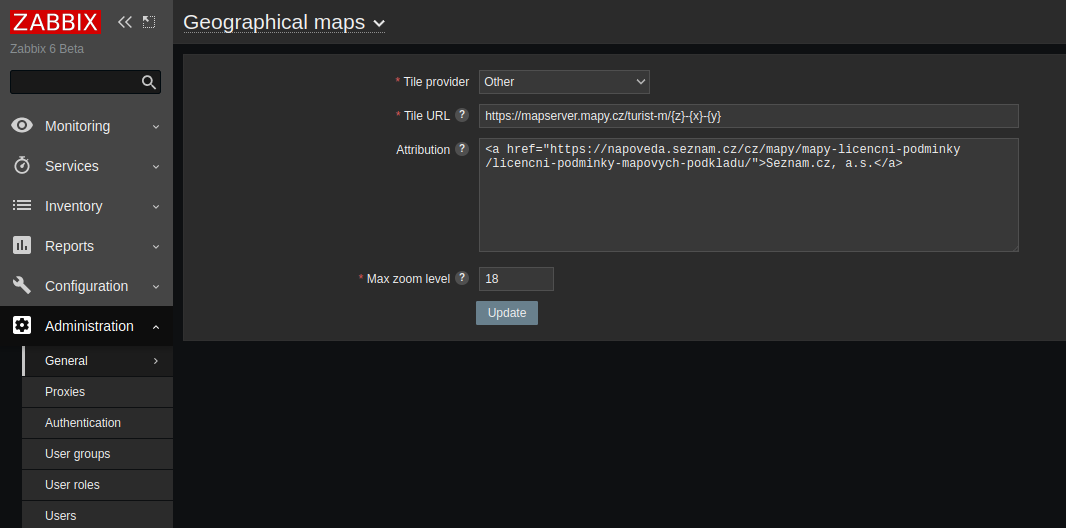Open the Inventory menu
Image resolution: width=1066 pixels, height=528 pixels.
tap(86, 206)
